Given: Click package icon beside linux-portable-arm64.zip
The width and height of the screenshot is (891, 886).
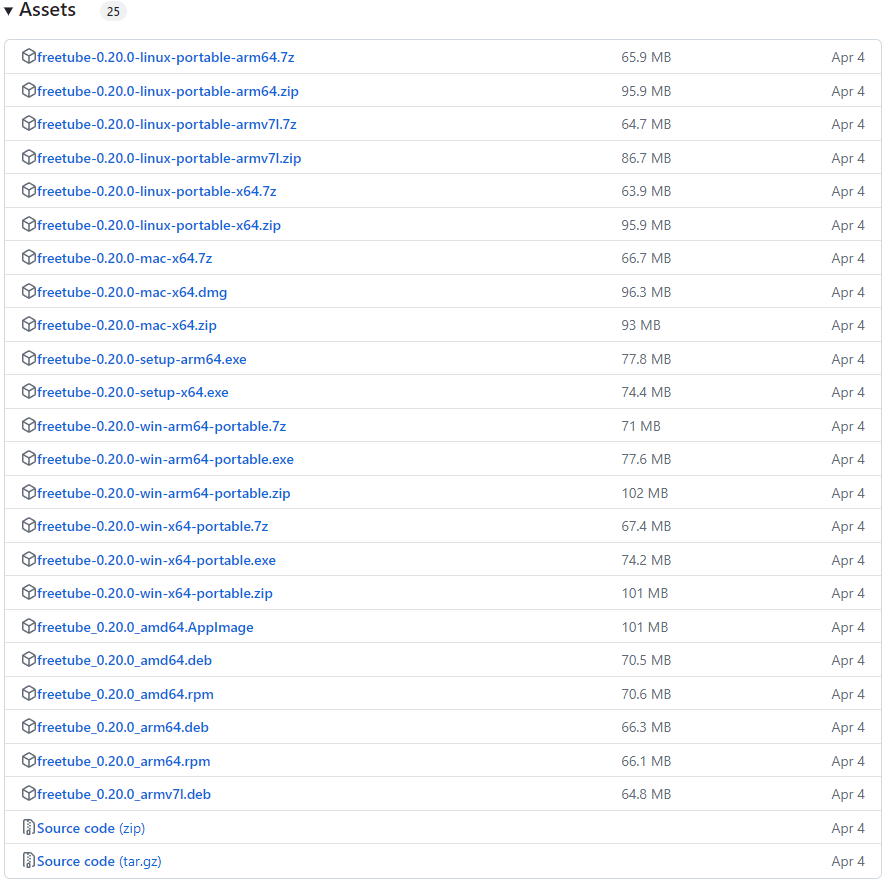Looking at the screenshot, I should pos(28,90).
